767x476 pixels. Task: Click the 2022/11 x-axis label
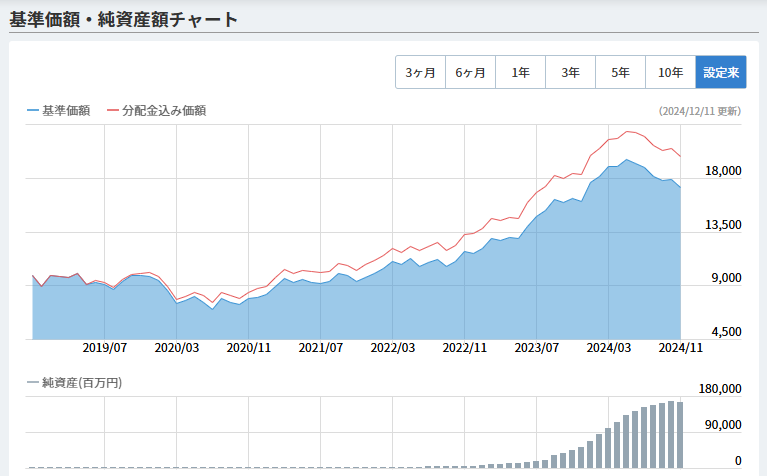pyautogui.click(x=465, y=348)
